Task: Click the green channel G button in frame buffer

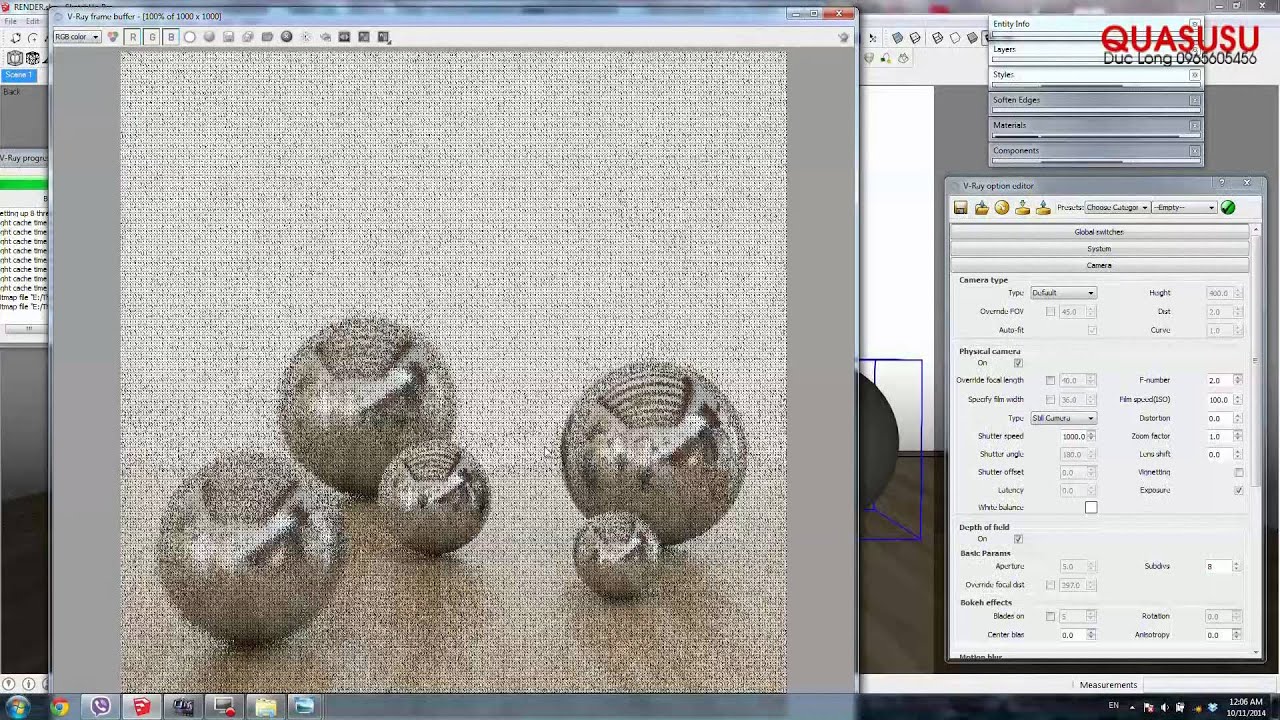Action: [x=152, y=37]
